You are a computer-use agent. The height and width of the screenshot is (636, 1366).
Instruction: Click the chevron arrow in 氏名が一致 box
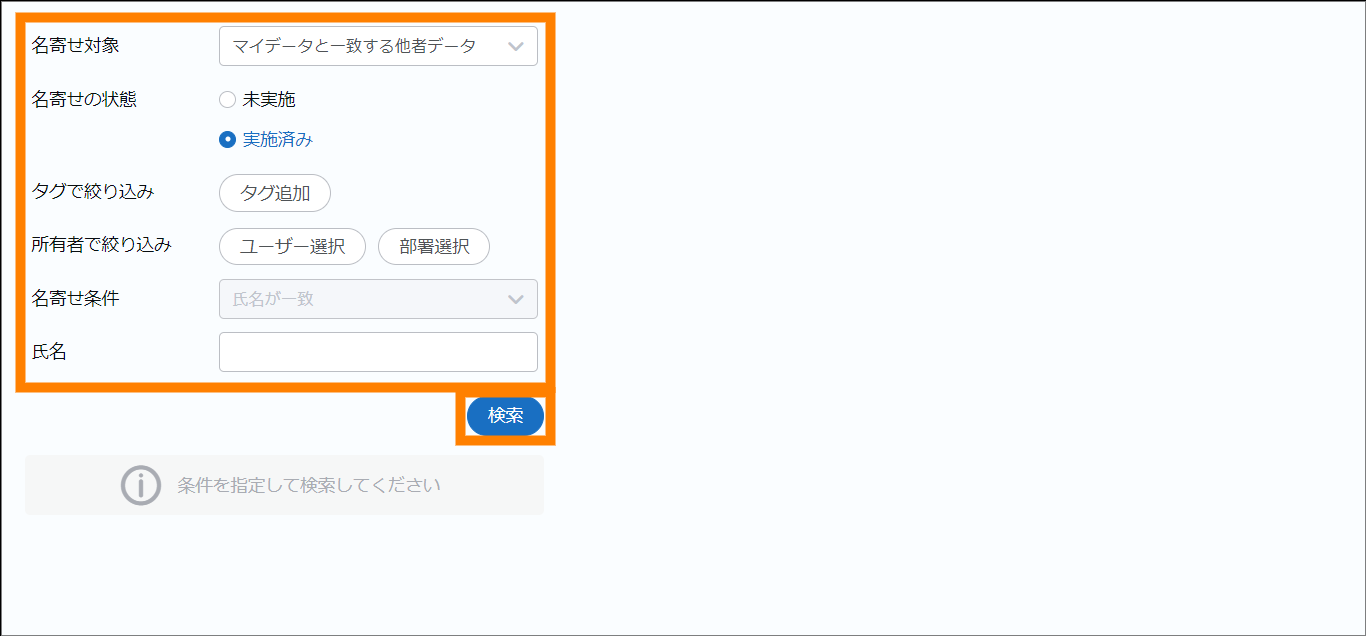point(516,299)
